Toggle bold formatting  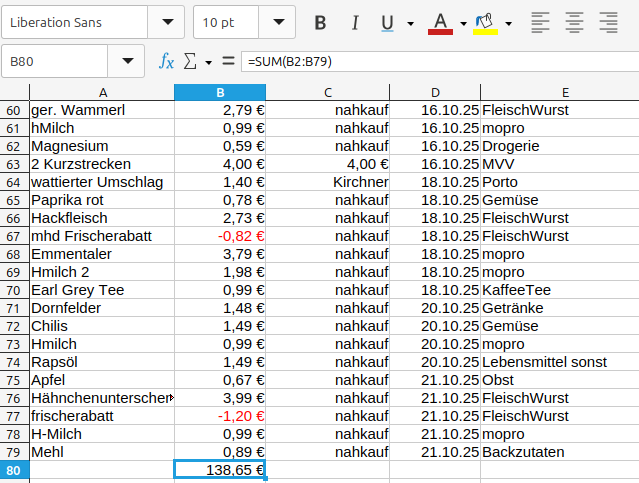coord(320,22)
